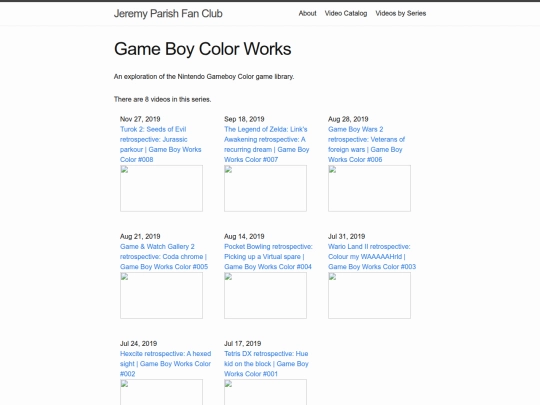Click the Aug 21, 2019 date text
This screenshot has height=405, width=540.
[x=140, y=237]
